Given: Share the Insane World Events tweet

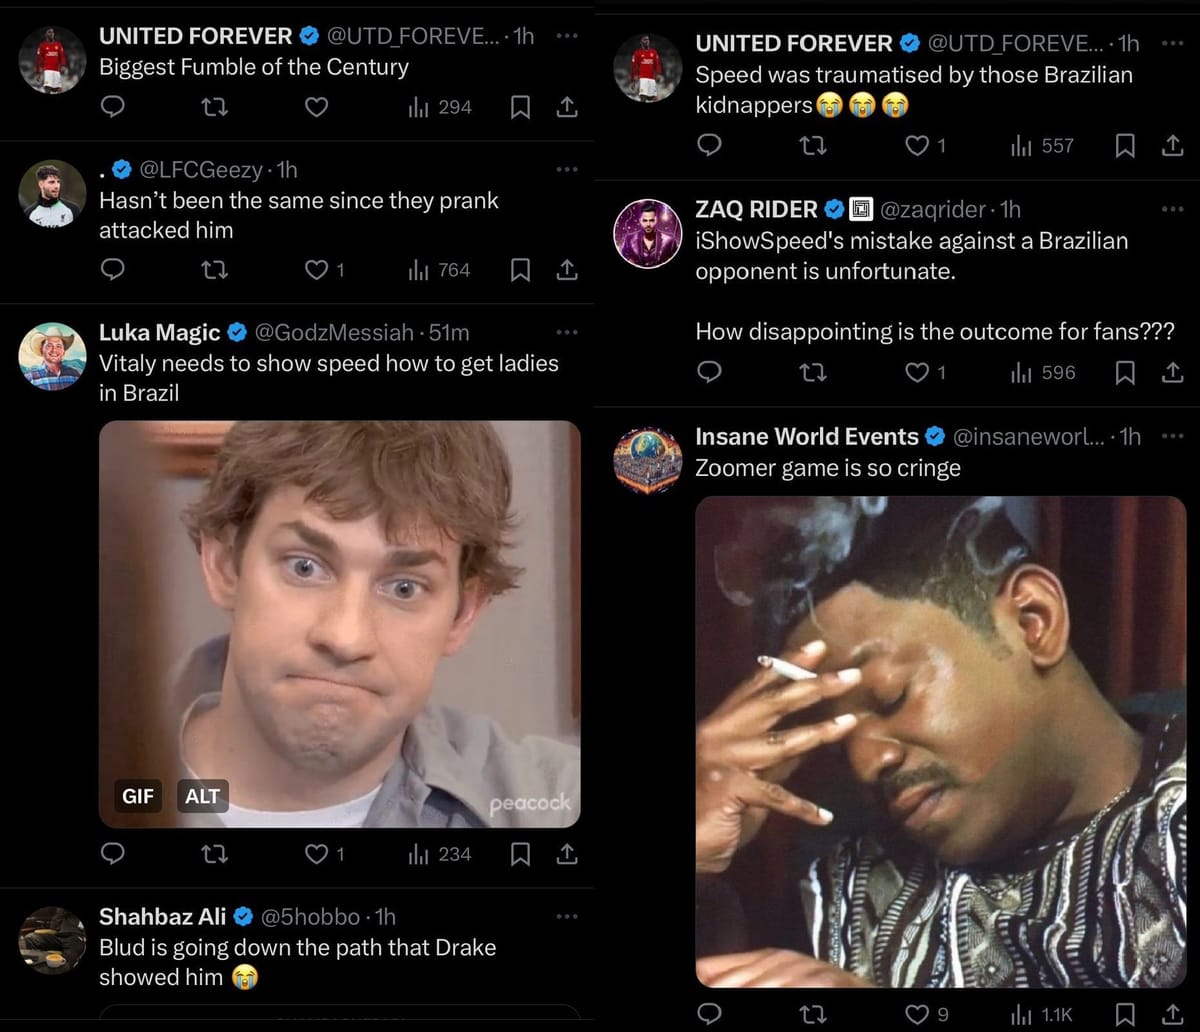Looking at the screenshot, I should 1172,1014.
